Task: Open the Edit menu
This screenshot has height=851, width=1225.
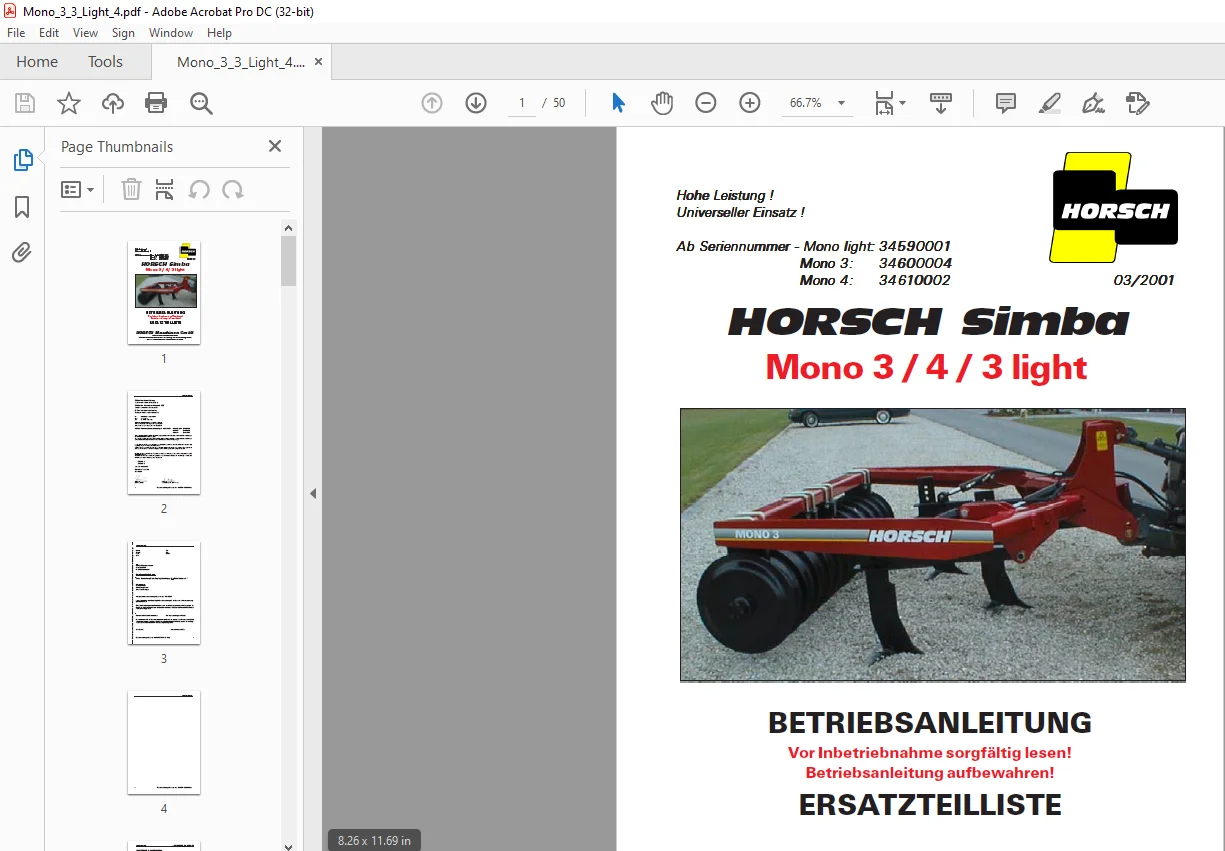Action: [49, 33]
